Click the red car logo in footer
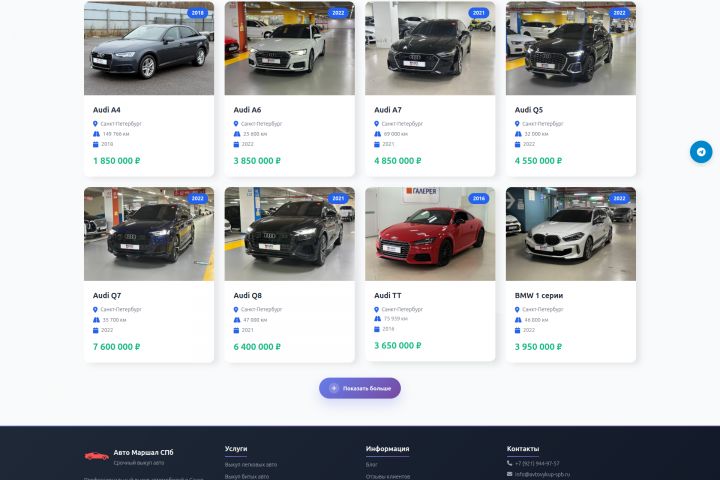 click(x=97, y=456)
